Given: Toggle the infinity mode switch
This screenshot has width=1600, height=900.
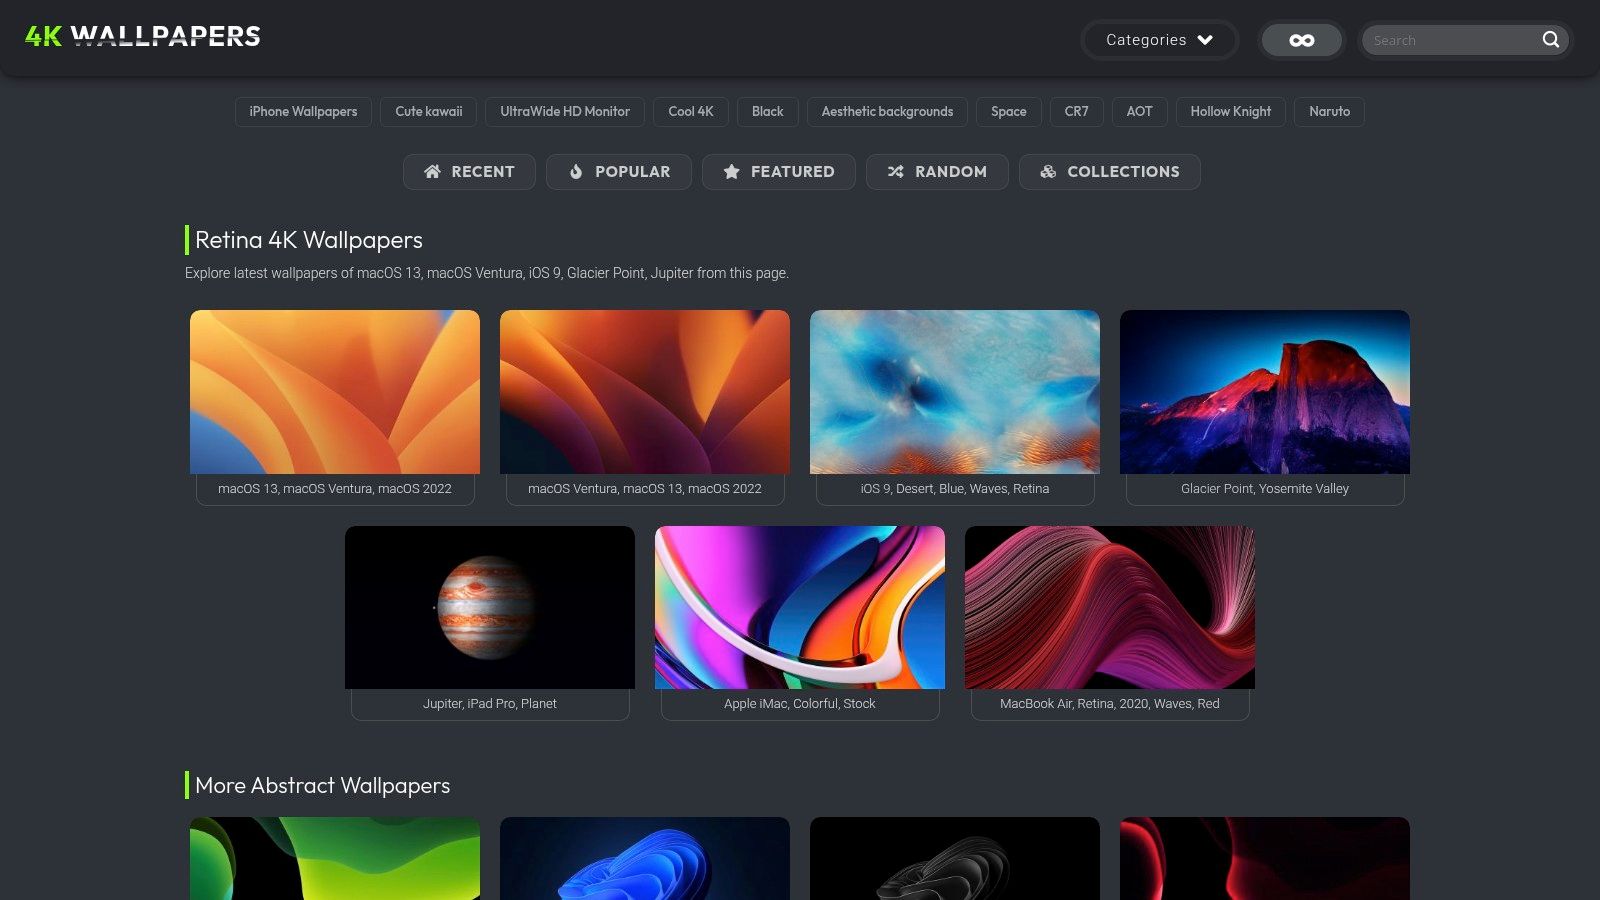Looking at the screenshot, I should click(x=1301, y=40).
